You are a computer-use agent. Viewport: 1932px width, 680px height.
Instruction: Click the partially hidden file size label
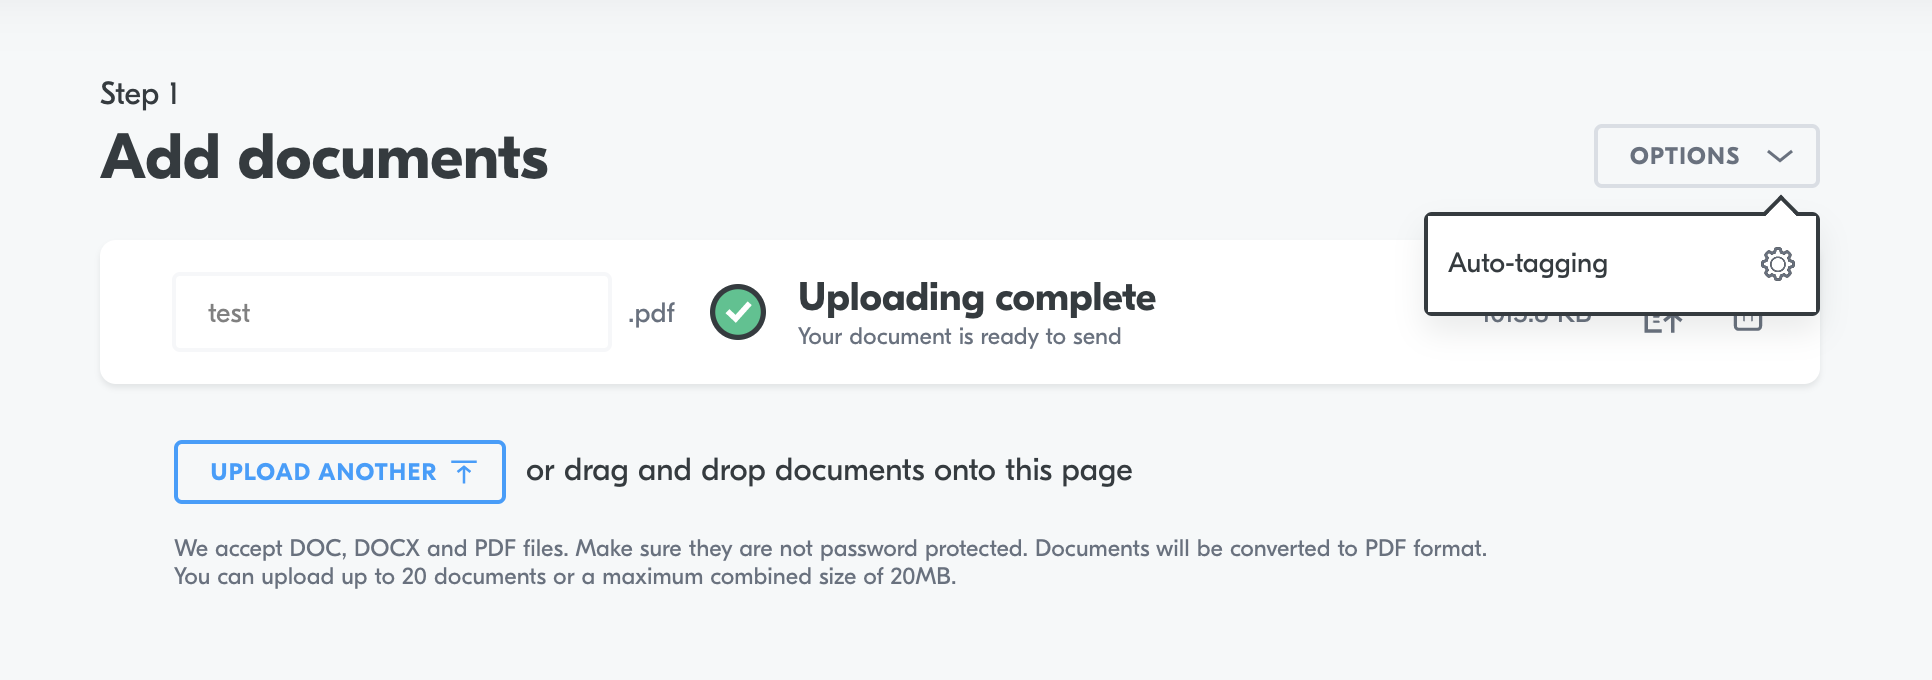click(1536, 320)
